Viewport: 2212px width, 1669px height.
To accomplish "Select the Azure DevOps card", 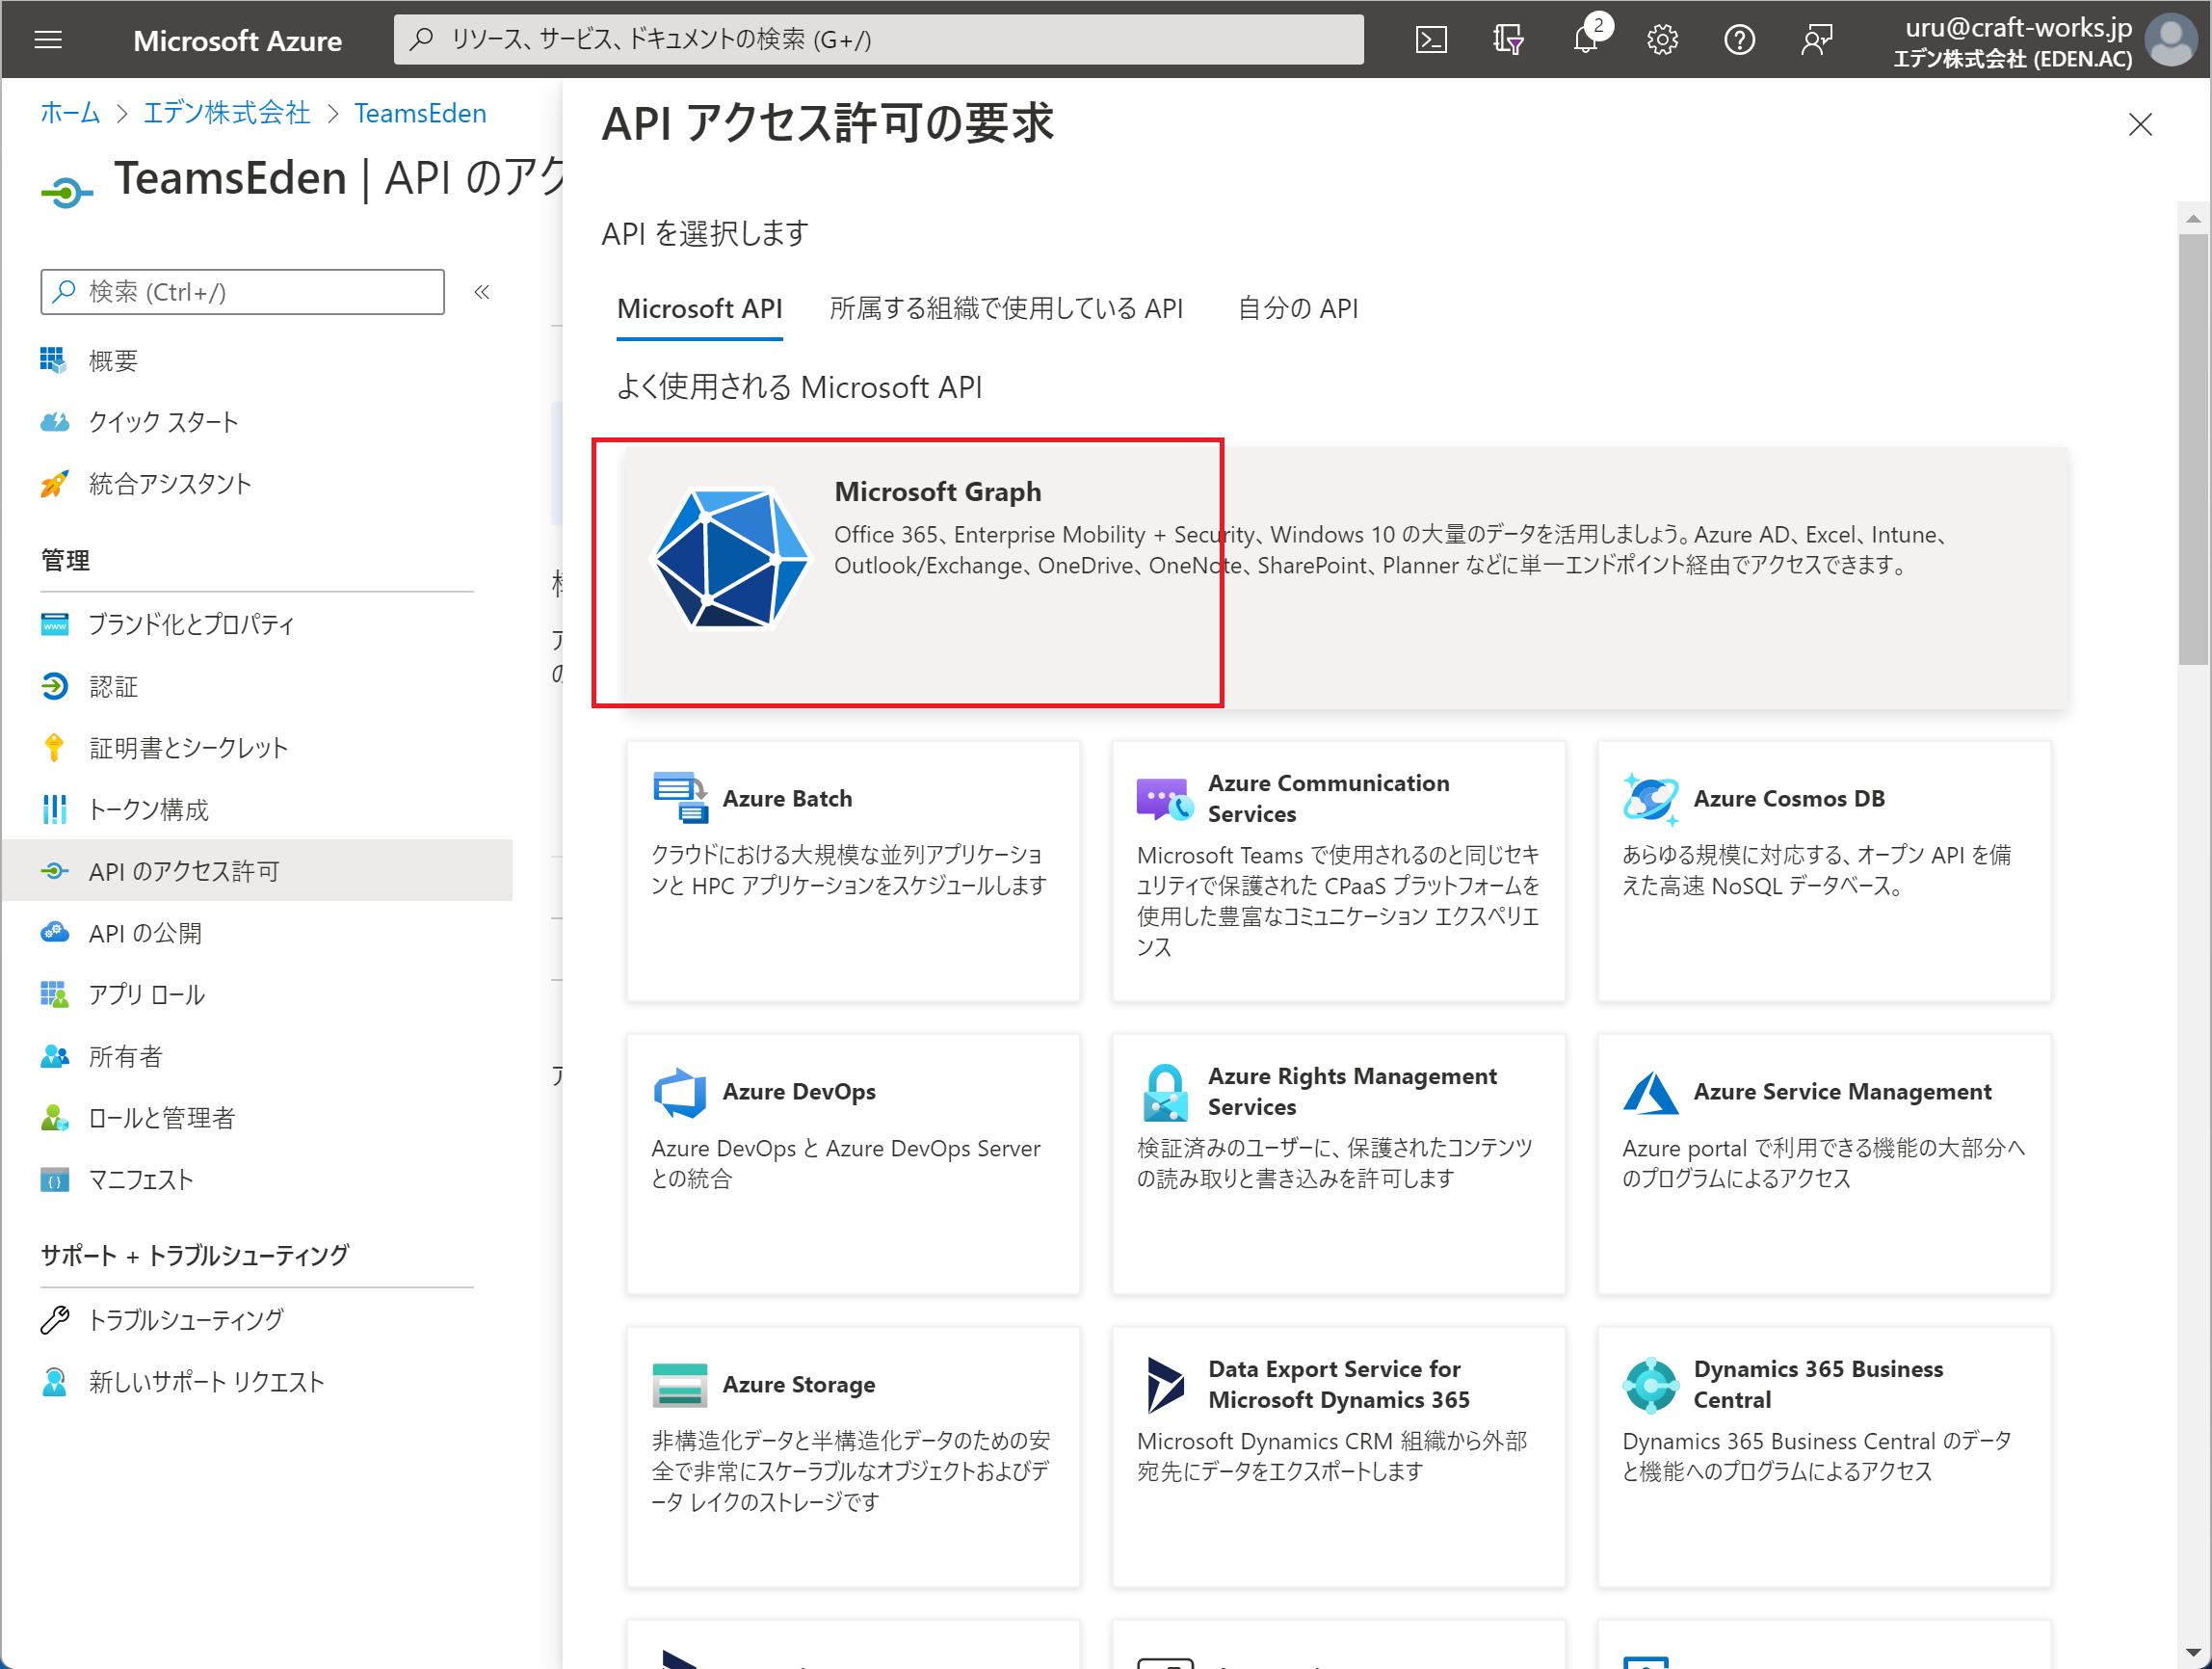I will 853,1163.
